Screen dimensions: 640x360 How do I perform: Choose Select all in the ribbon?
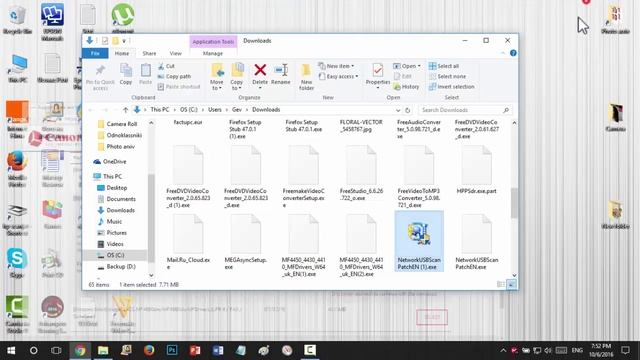pos(444,66)
